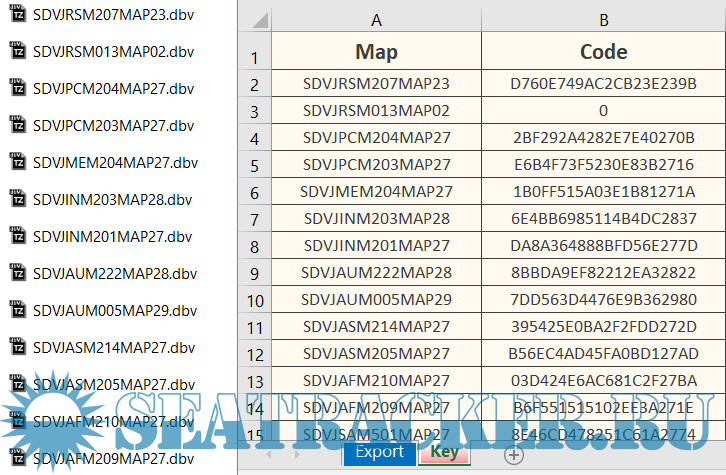Select cell containing code 0
The height and width of the screenshot is (475, 726).
tap(603, 111)
